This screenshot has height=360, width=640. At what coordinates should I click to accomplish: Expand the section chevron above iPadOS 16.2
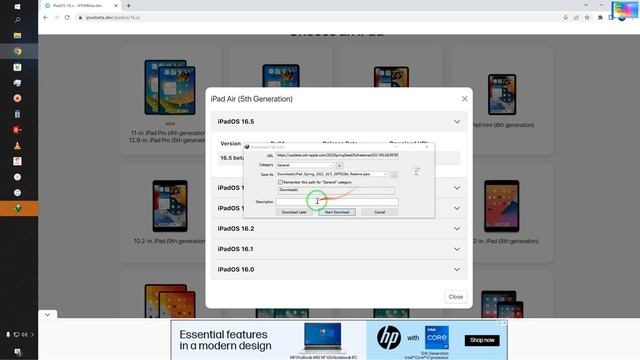coord(457,208)
